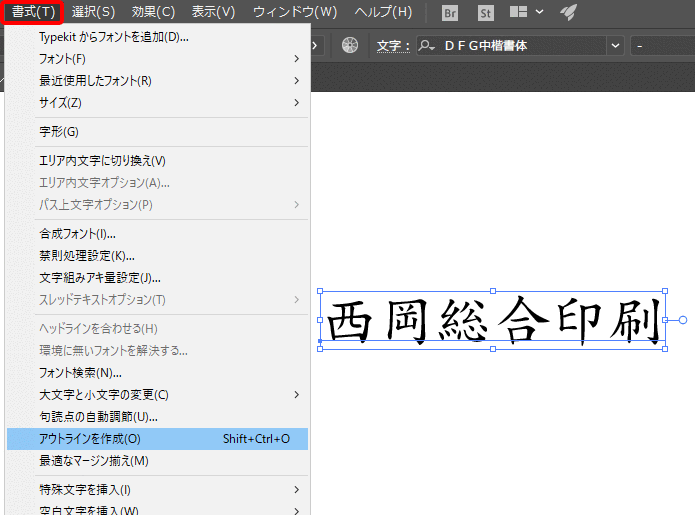Open the 表示(V) menu
This screenshot has height=515, width=695.
pos(213,12)
